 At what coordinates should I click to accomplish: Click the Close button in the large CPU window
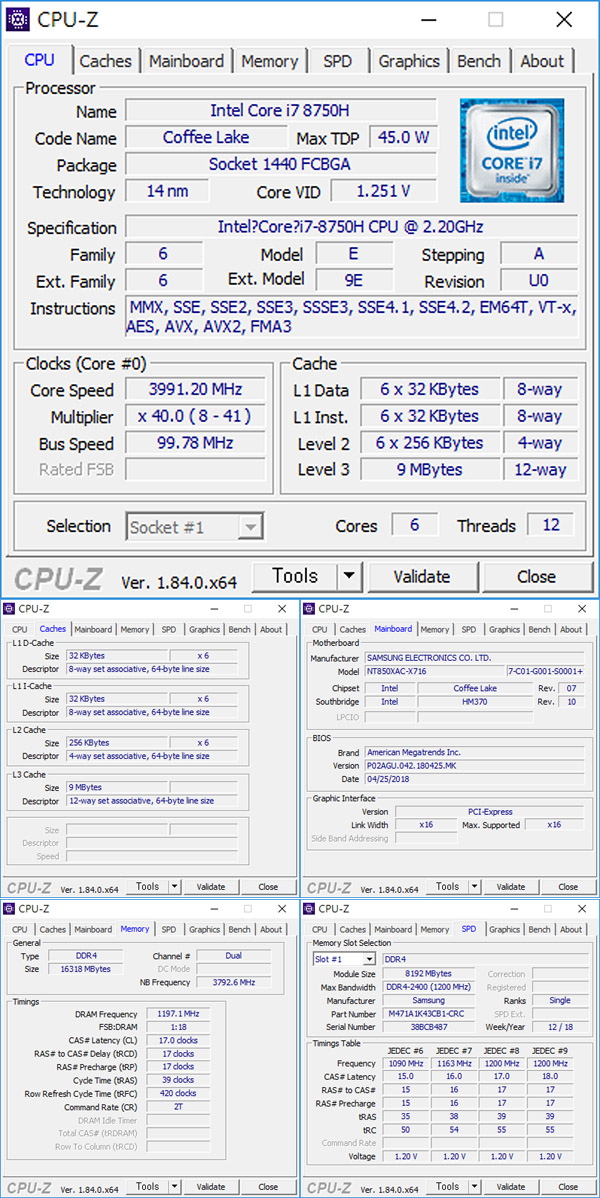537,576
